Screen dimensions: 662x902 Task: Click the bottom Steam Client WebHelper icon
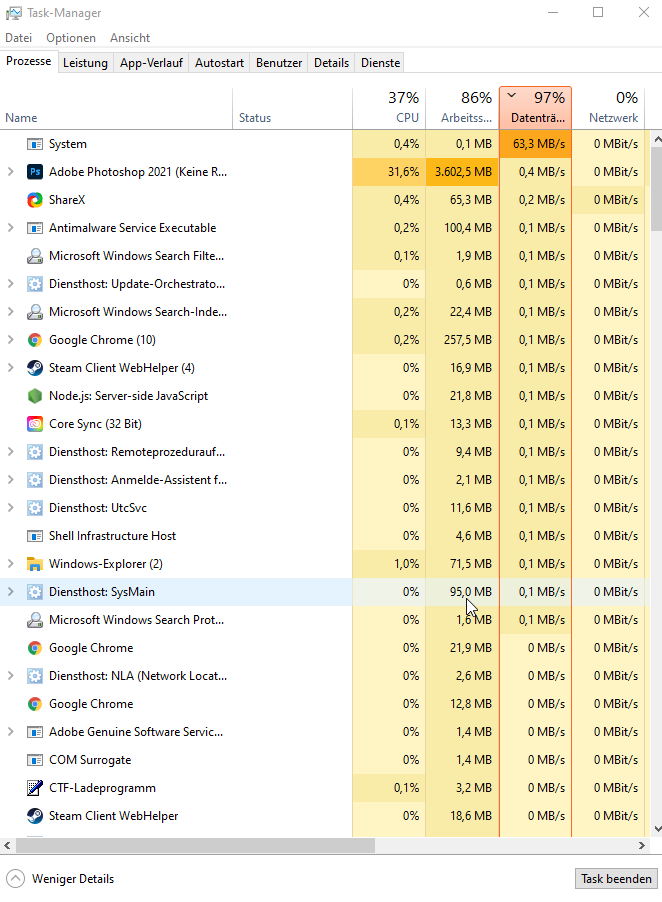pos(35,816)
